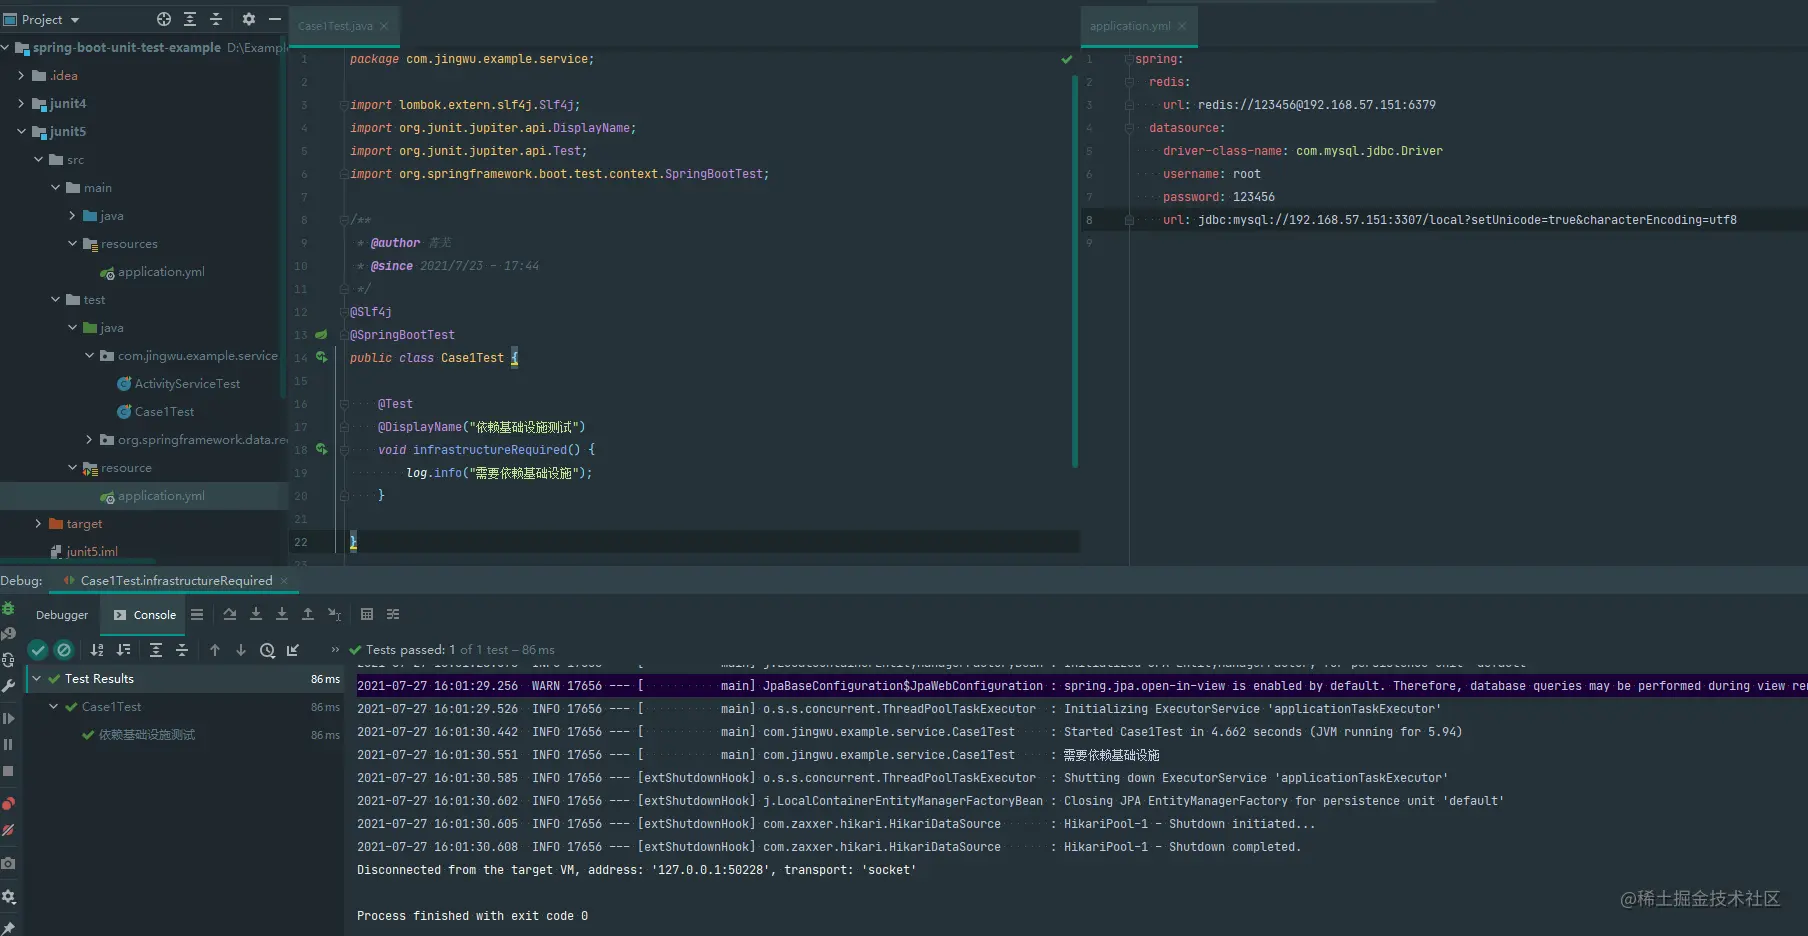Click the thread dump camera icon
1808x936 pixels.
pyautogui.click(x=8, y=863)
